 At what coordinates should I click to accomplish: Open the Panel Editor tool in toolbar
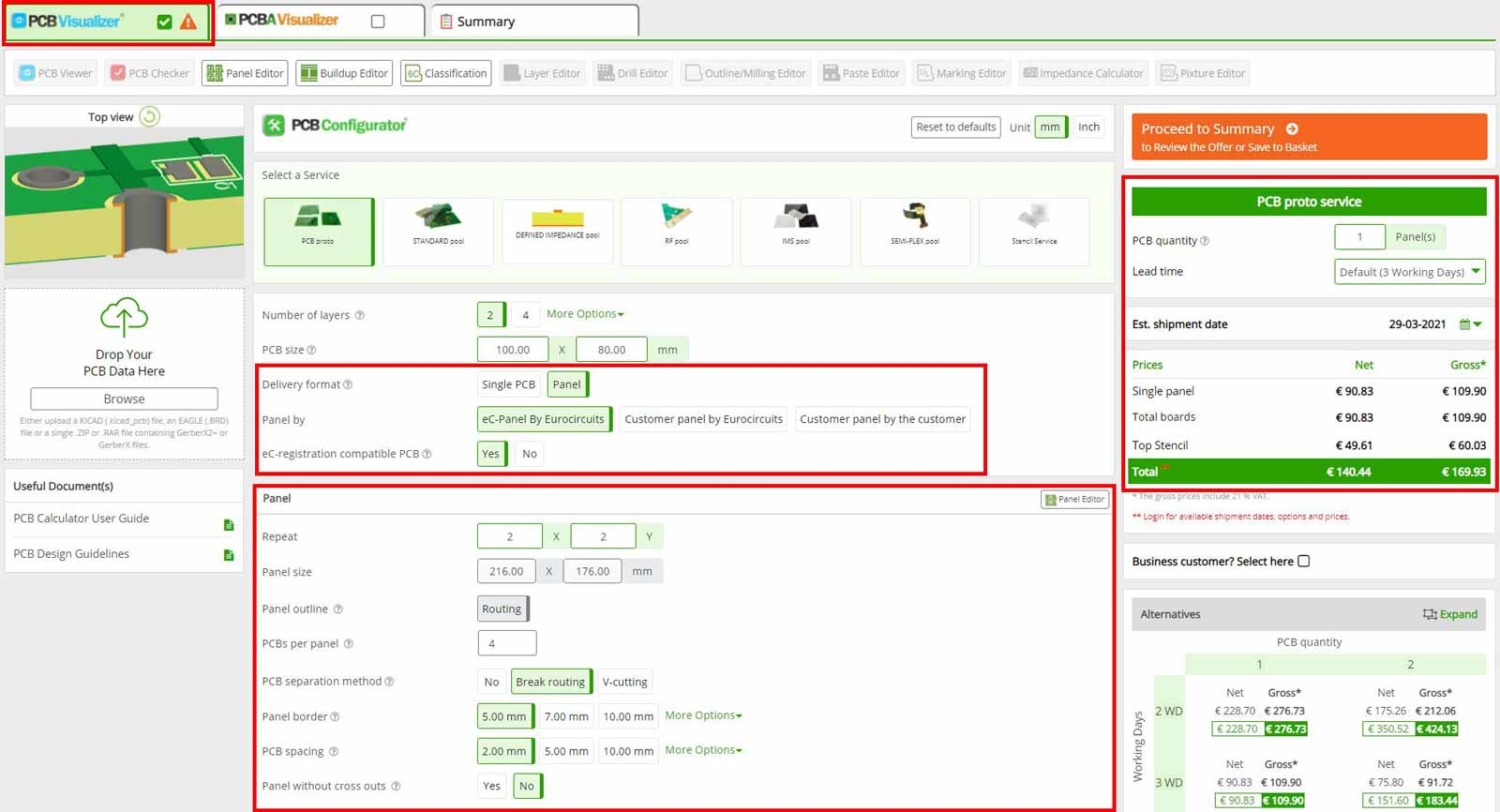[x=245, y=73]
